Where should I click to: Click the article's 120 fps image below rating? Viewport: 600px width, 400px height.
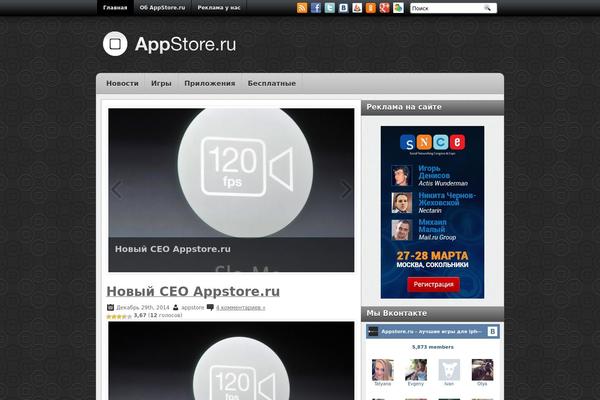coord(231,361)
